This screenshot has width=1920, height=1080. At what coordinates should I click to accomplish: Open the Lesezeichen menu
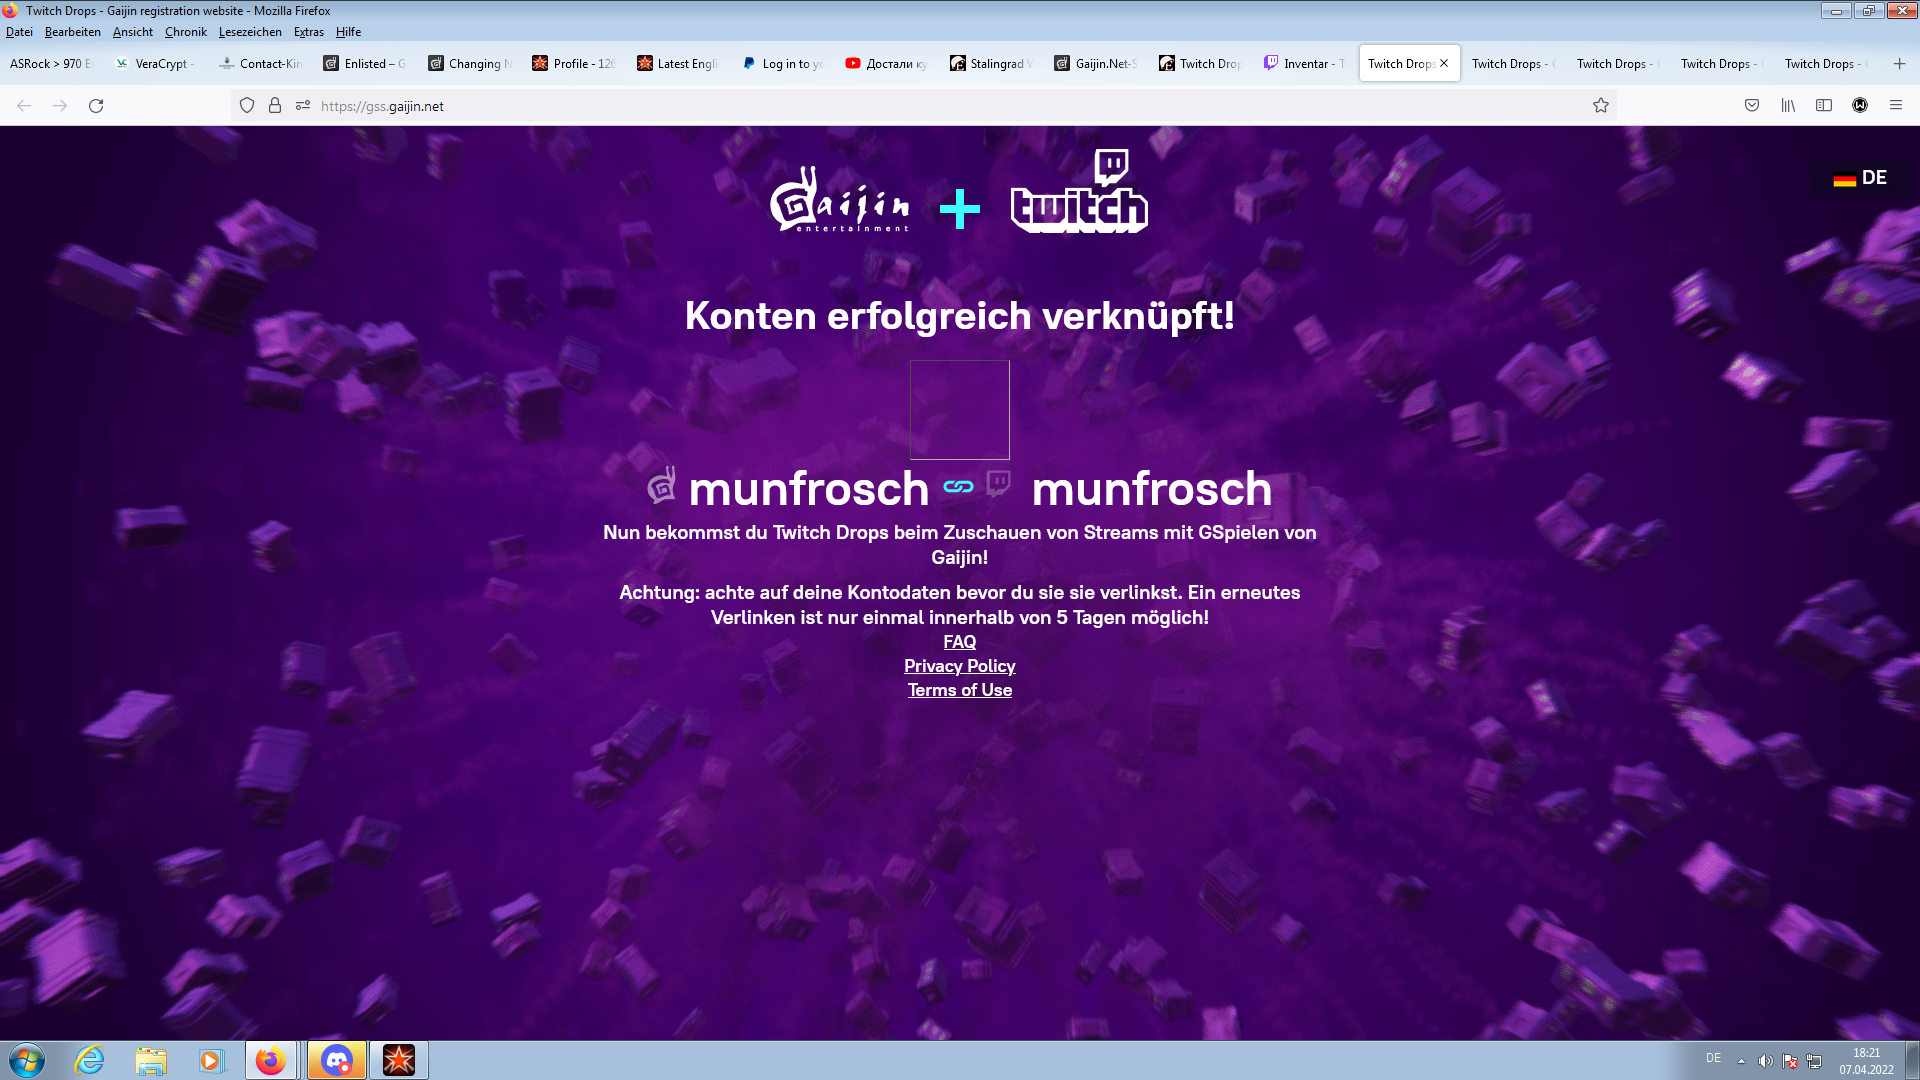pos(250,32)
